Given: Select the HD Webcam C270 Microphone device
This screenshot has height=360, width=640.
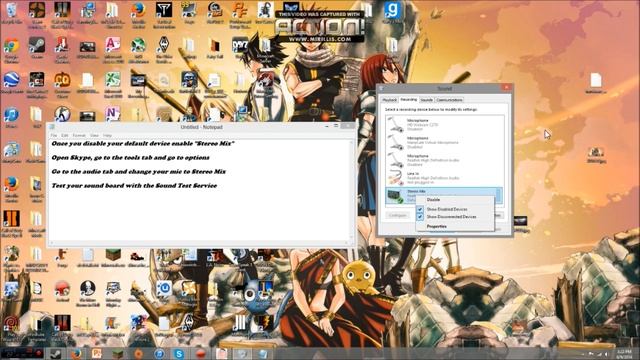Looking at the screenshot, I should click(444, 124).
